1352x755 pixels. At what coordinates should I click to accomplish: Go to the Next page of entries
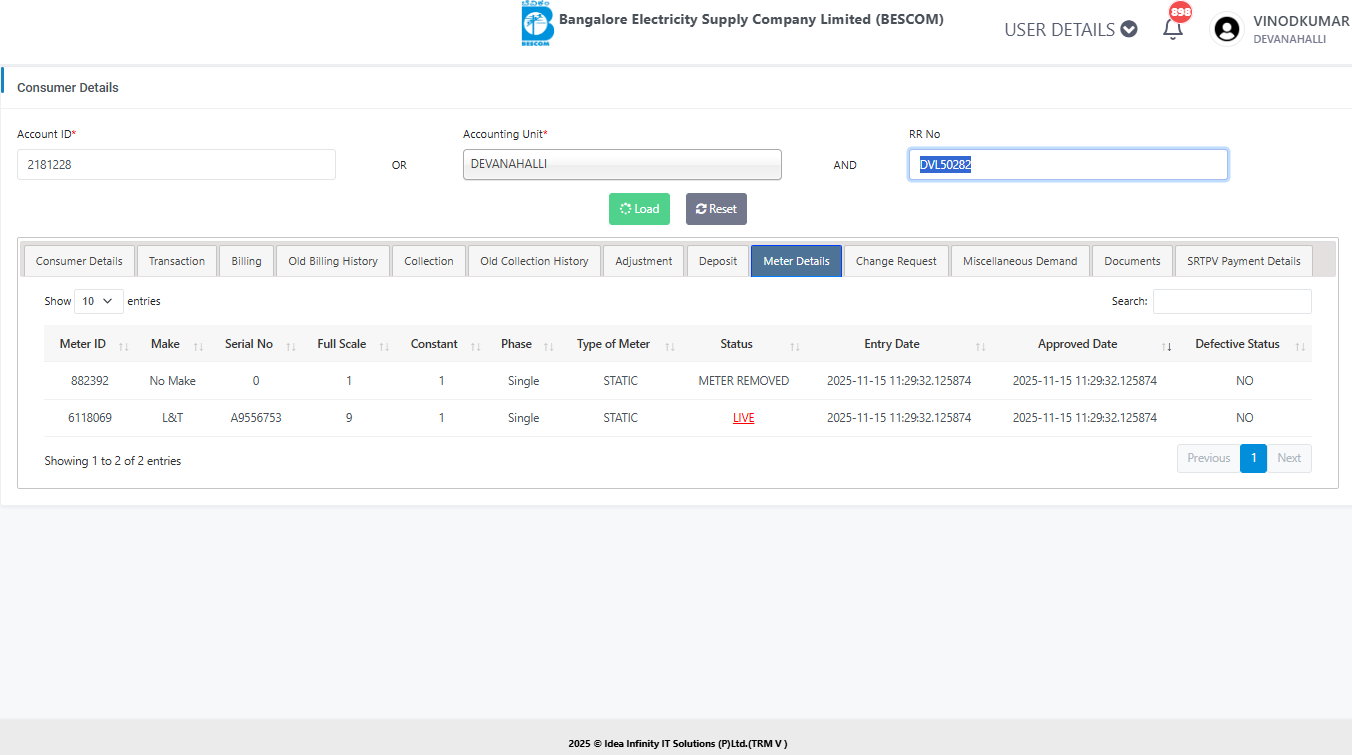point(1289,458)
